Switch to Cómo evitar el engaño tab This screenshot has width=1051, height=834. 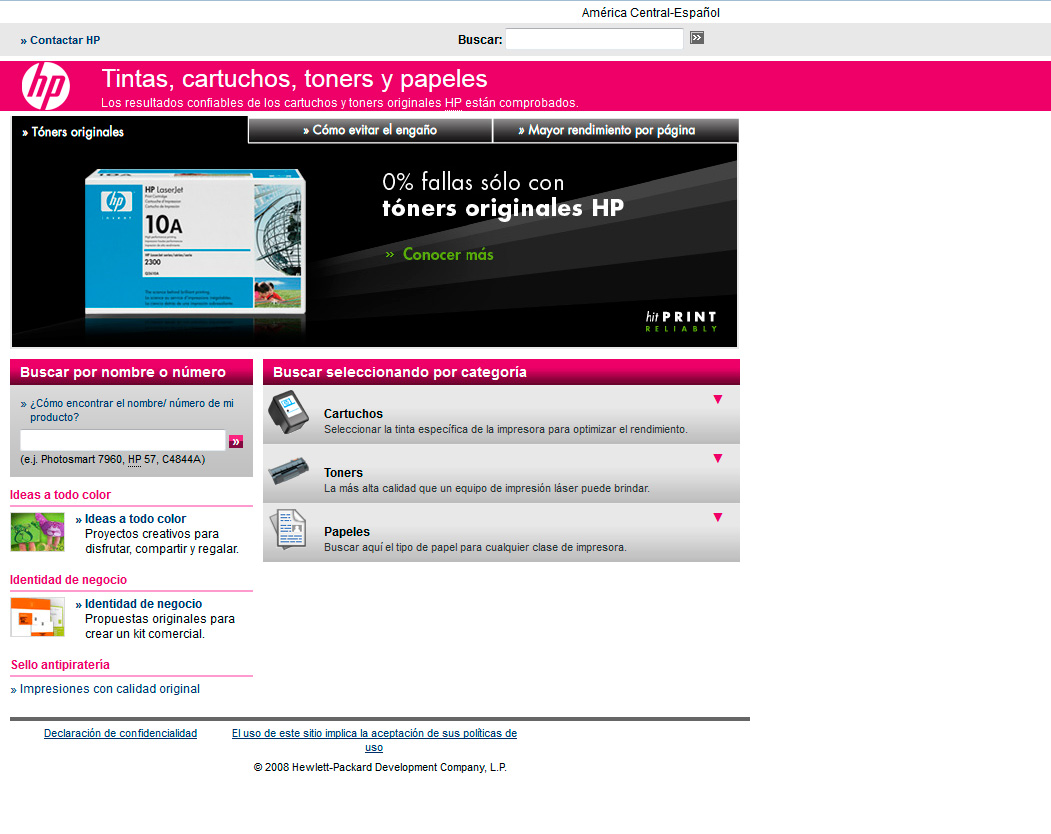coord(370,130)
